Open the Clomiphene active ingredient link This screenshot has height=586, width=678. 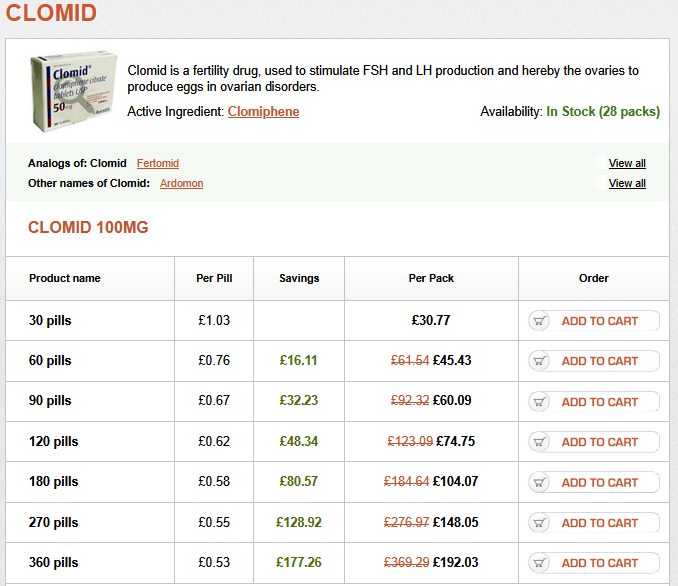pos(263,112)
